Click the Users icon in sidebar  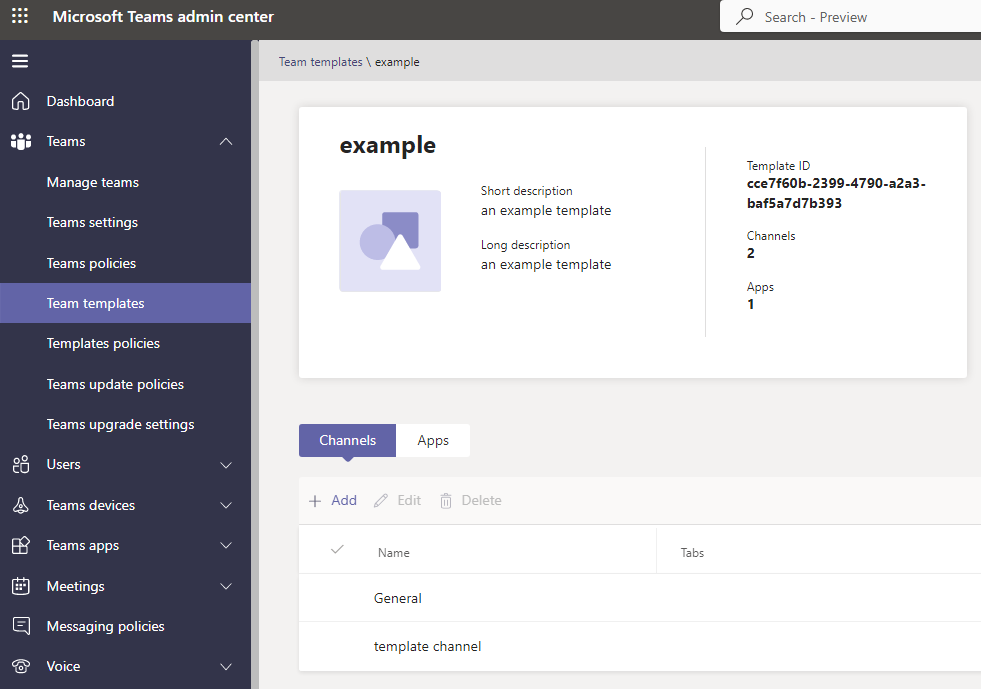[x=21, y=464]
